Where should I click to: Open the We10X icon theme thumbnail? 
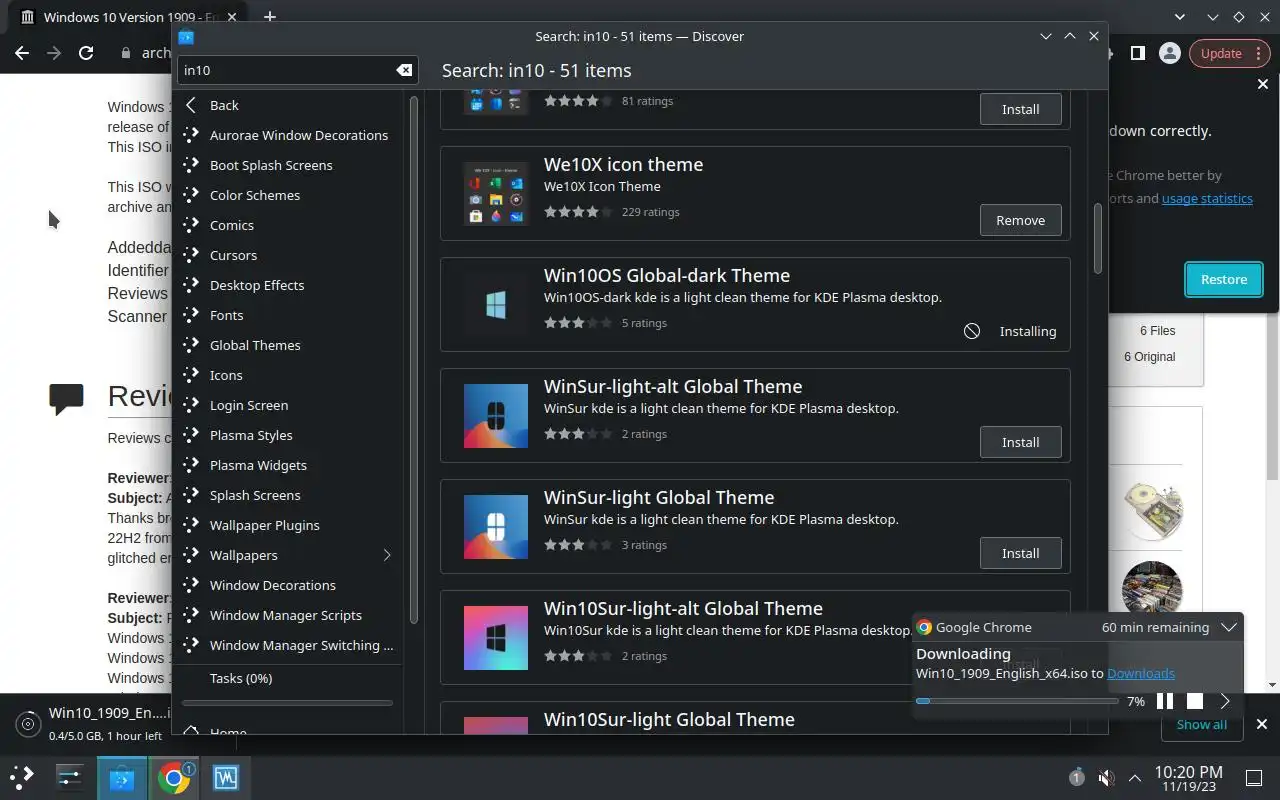point(496,194)
